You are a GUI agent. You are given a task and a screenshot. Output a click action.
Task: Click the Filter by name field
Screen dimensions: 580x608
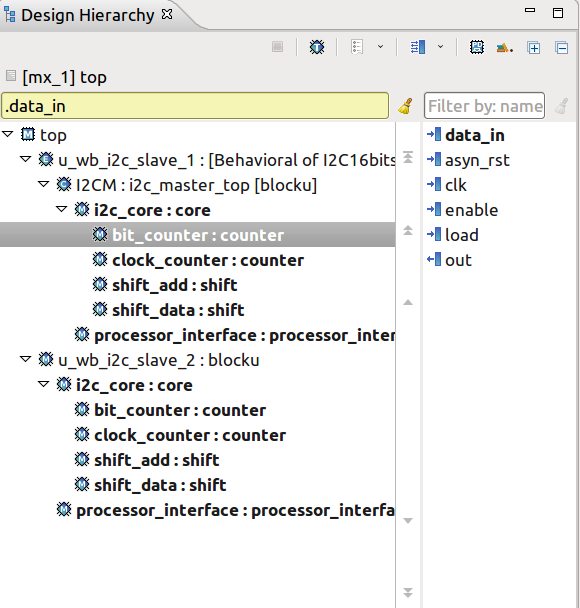(x=484, y=105)
